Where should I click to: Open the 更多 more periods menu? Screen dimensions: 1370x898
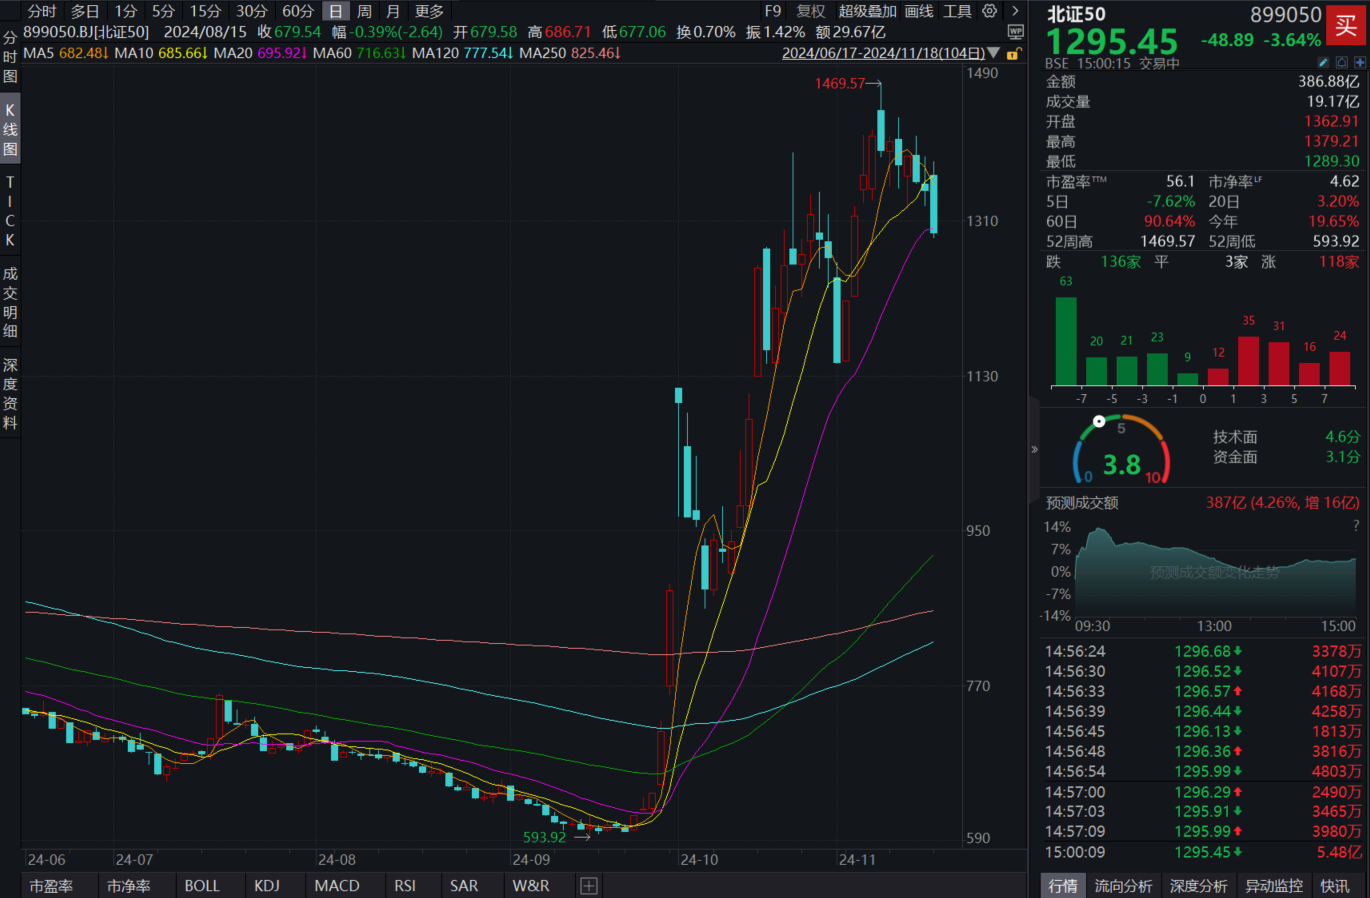429,11
